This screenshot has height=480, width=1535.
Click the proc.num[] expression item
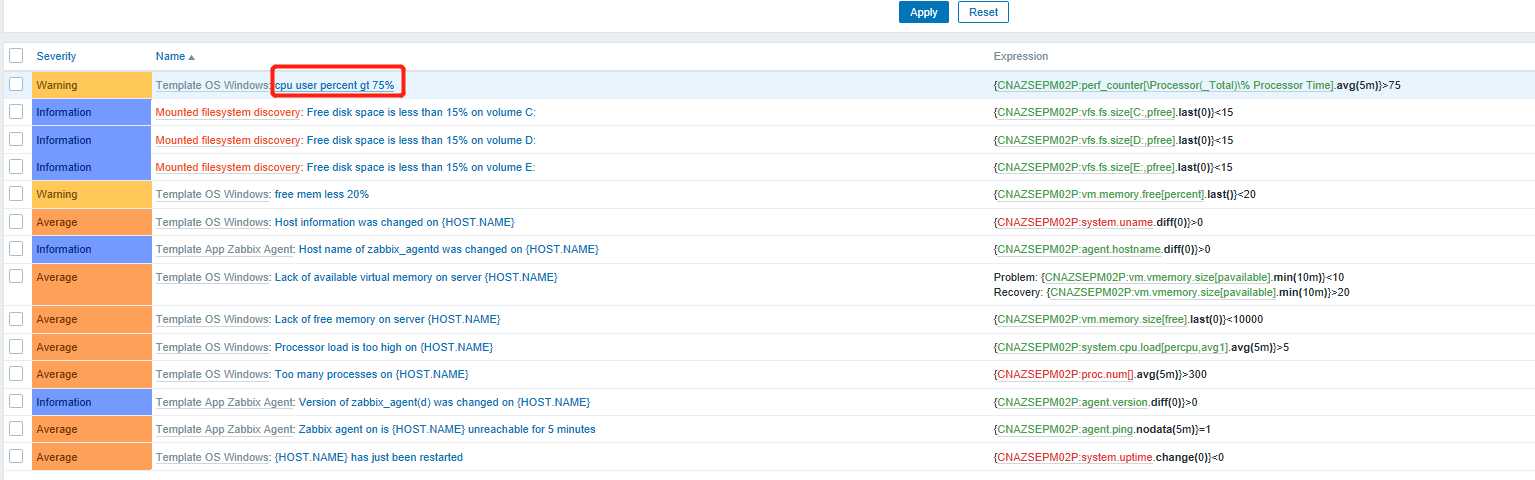(x=1068, y=374)
